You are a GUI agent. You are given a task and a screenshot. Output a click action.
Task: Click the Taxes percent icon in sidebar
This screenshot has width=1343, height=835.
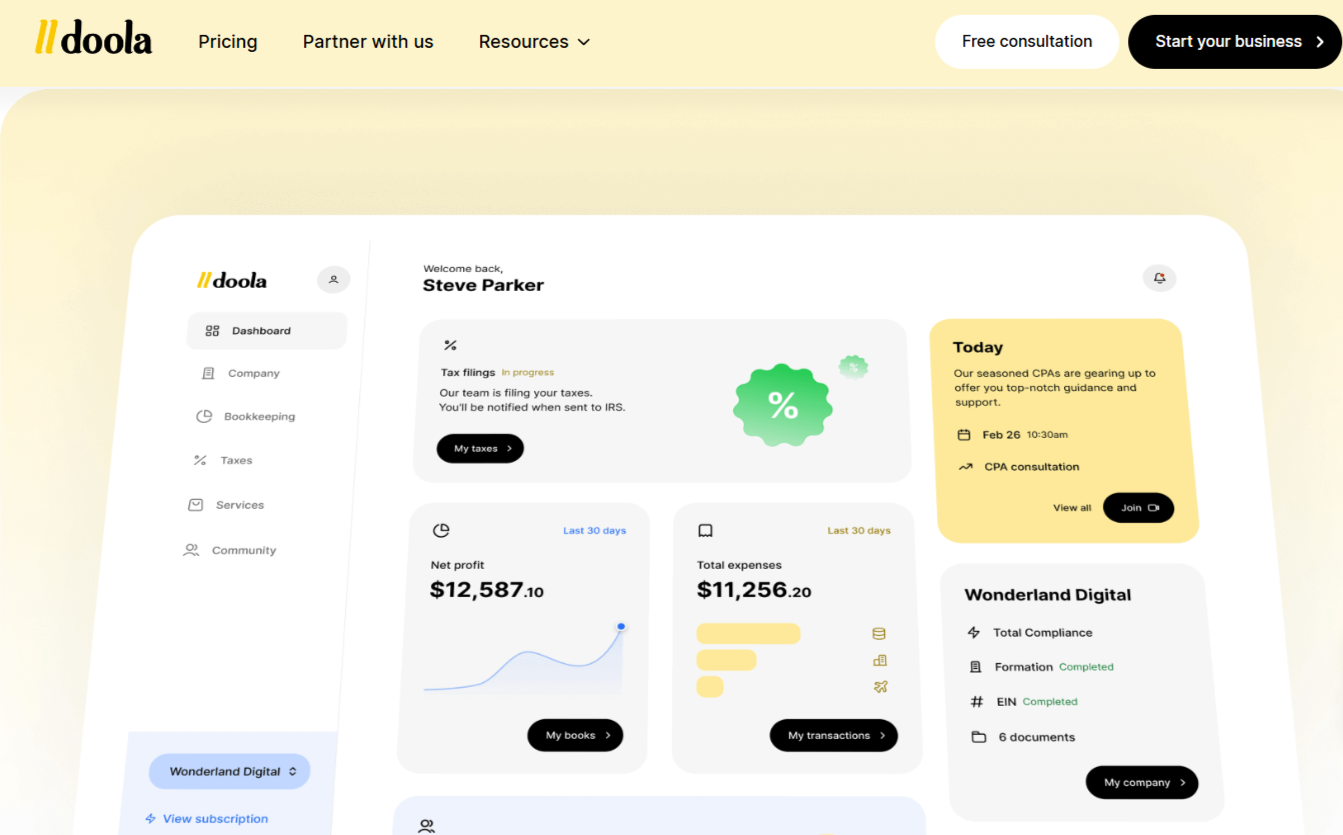pos(200,460)
